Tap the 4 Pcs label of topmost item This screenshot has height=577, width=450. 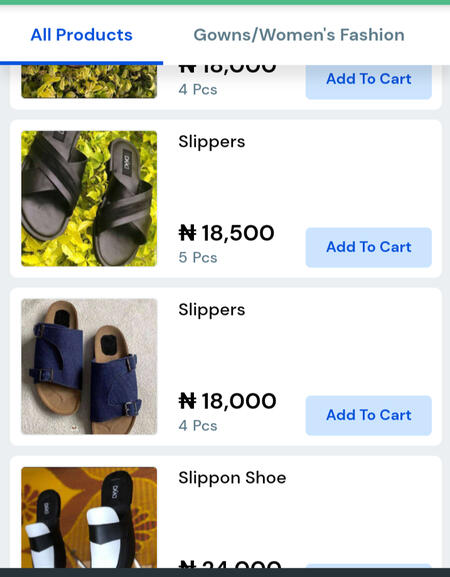pyautogui.click(x=198, y=90)
